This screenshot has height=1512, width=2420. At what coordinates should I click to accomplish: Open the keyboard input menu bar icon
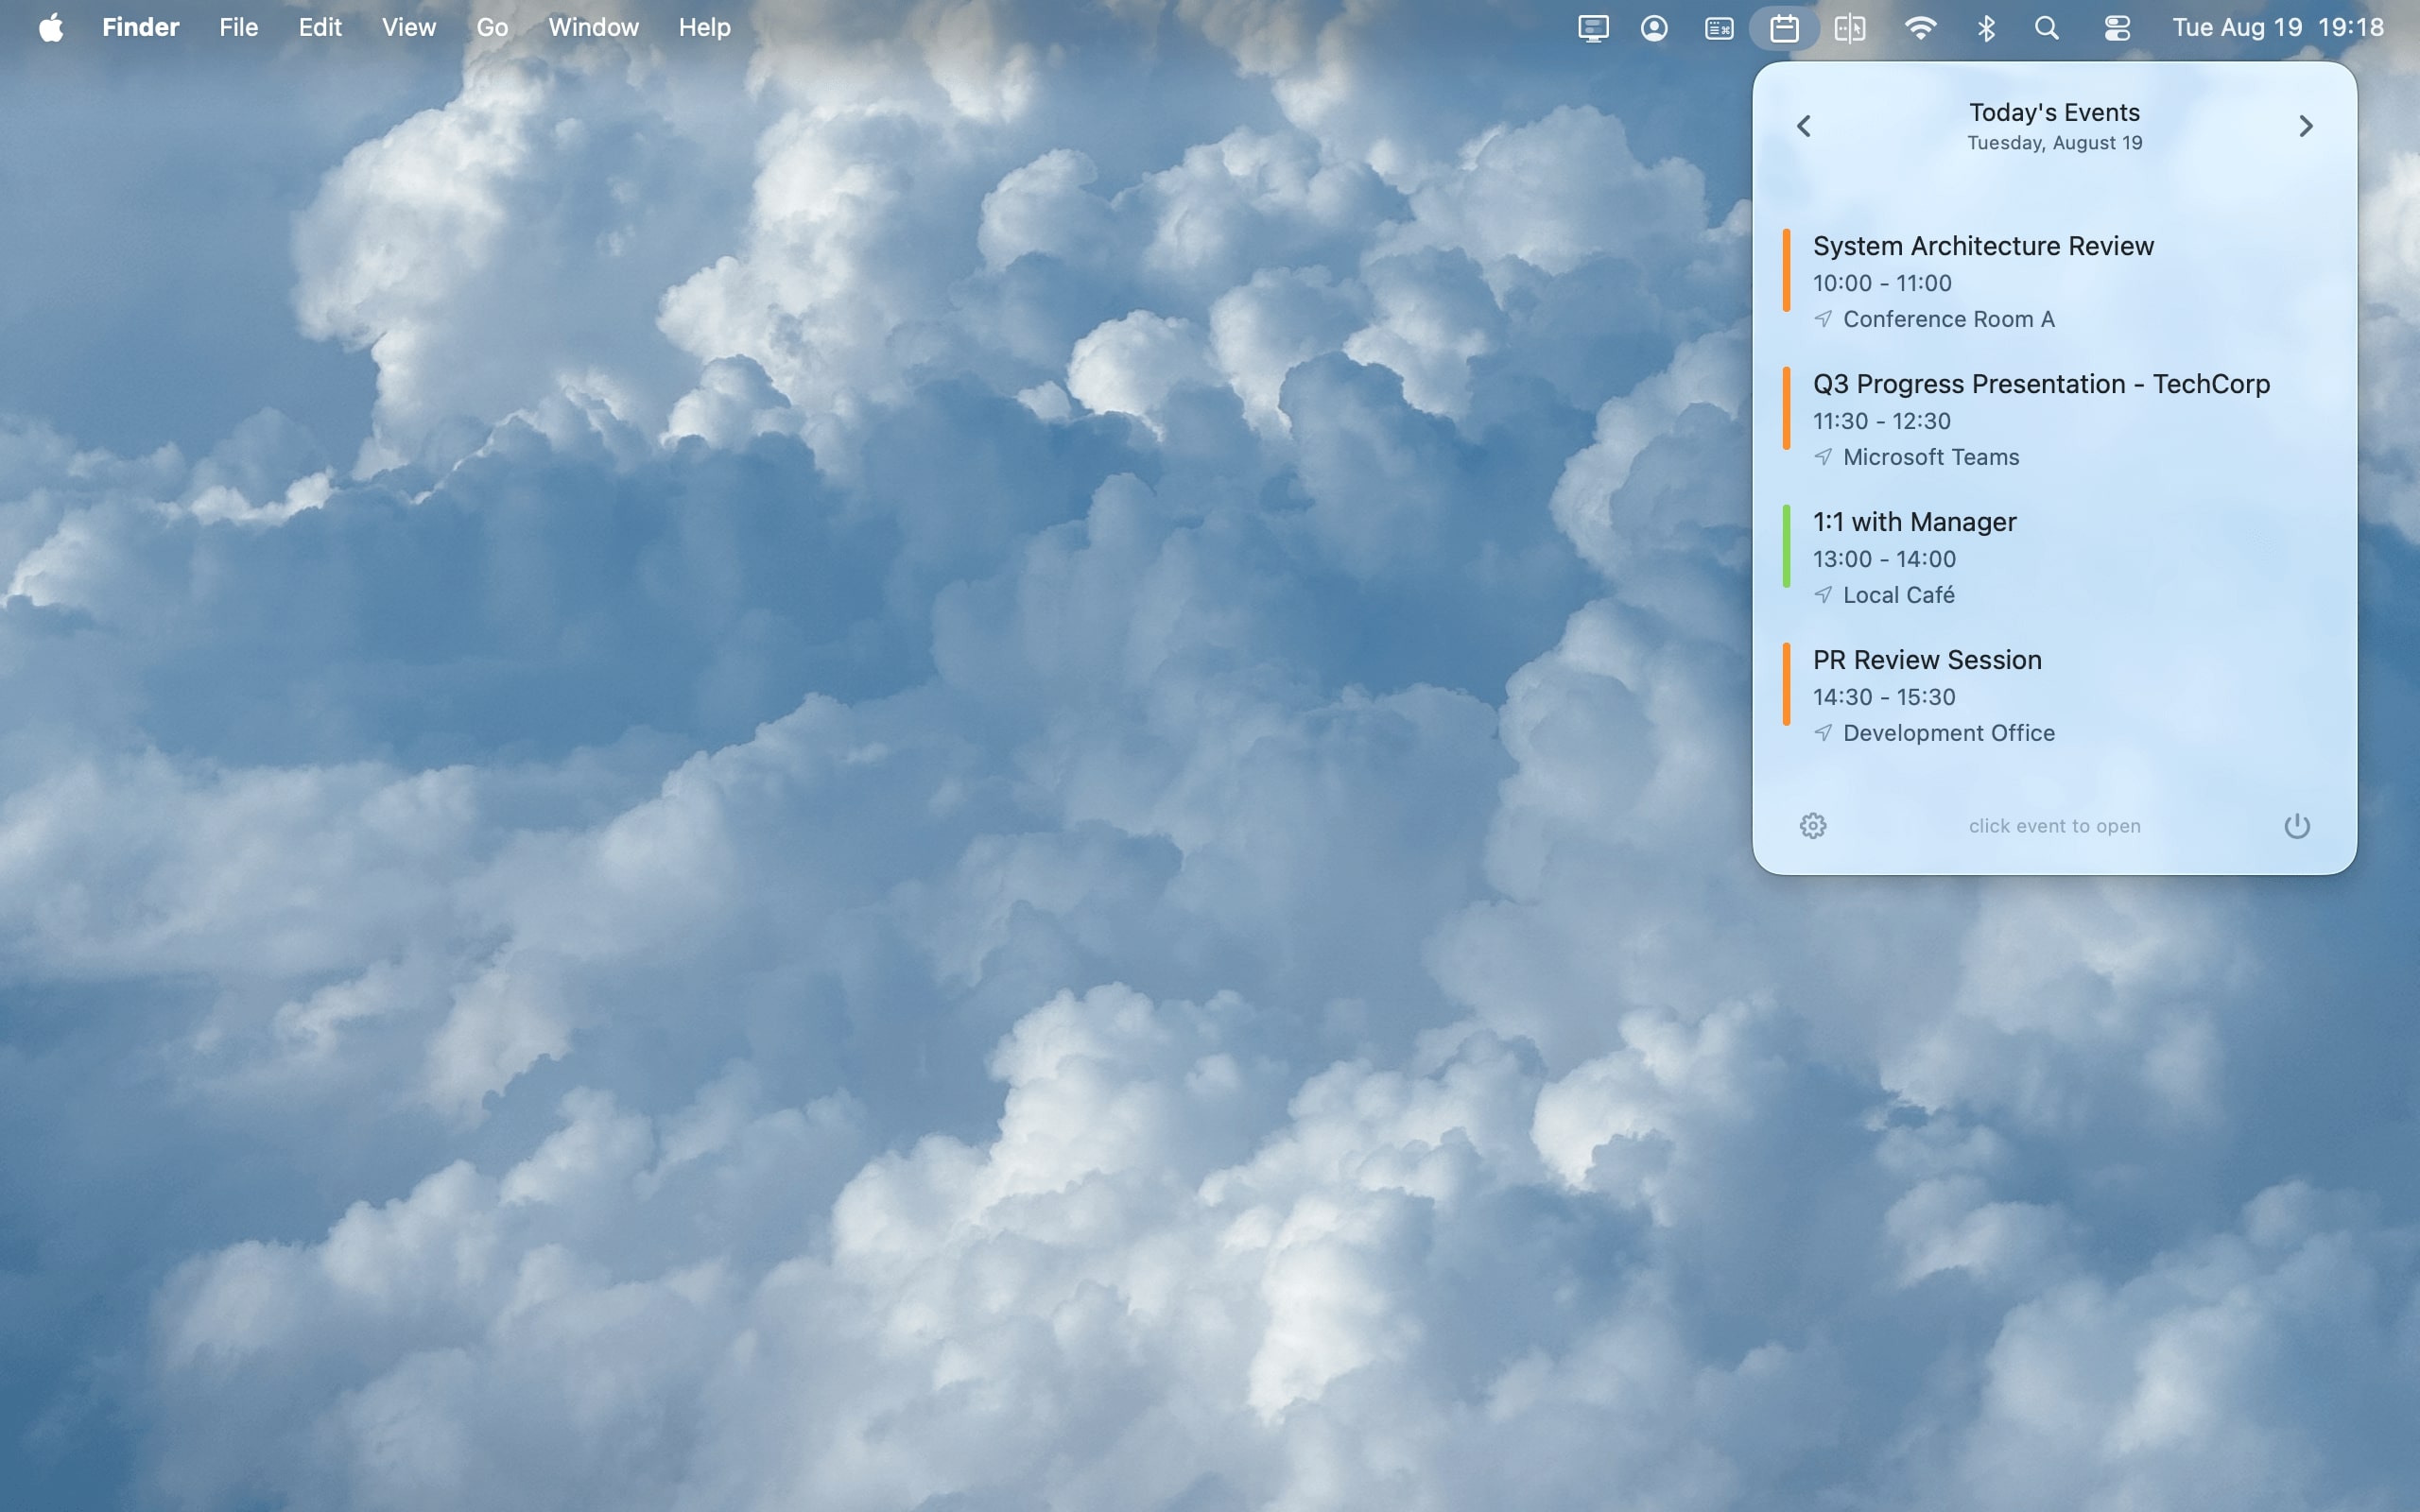click(1719, 28)
